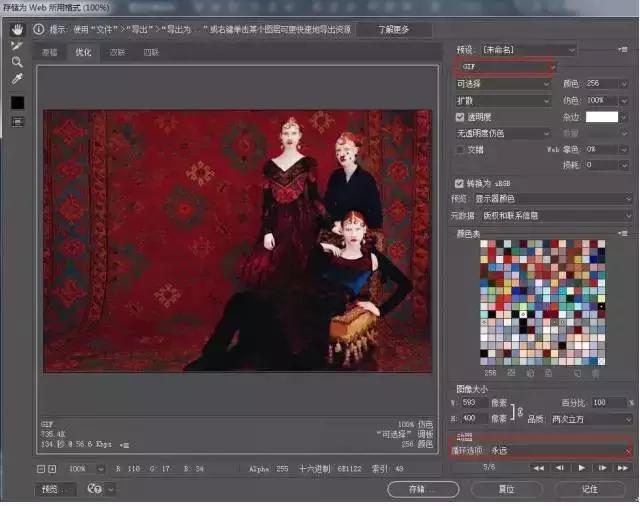
Task: Open the 循环选项 永远 looping dropdown
Action: click(x=560, y=451)
